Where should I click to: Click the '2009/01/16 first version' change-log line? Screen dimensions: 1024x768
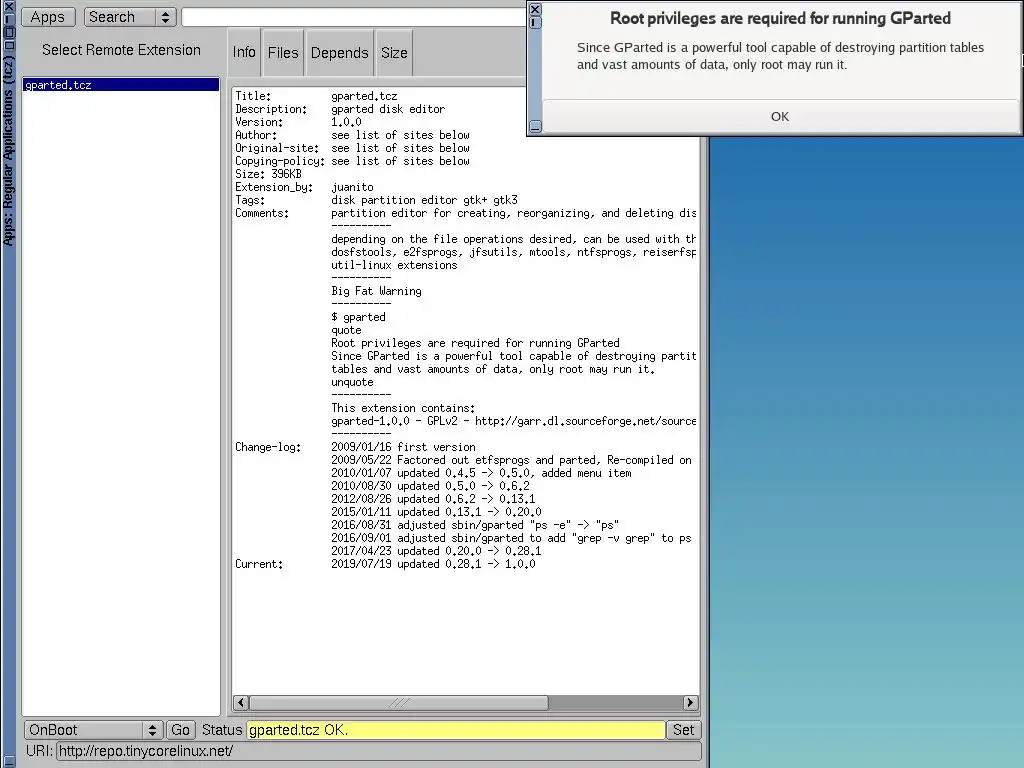tap(403, 447)
